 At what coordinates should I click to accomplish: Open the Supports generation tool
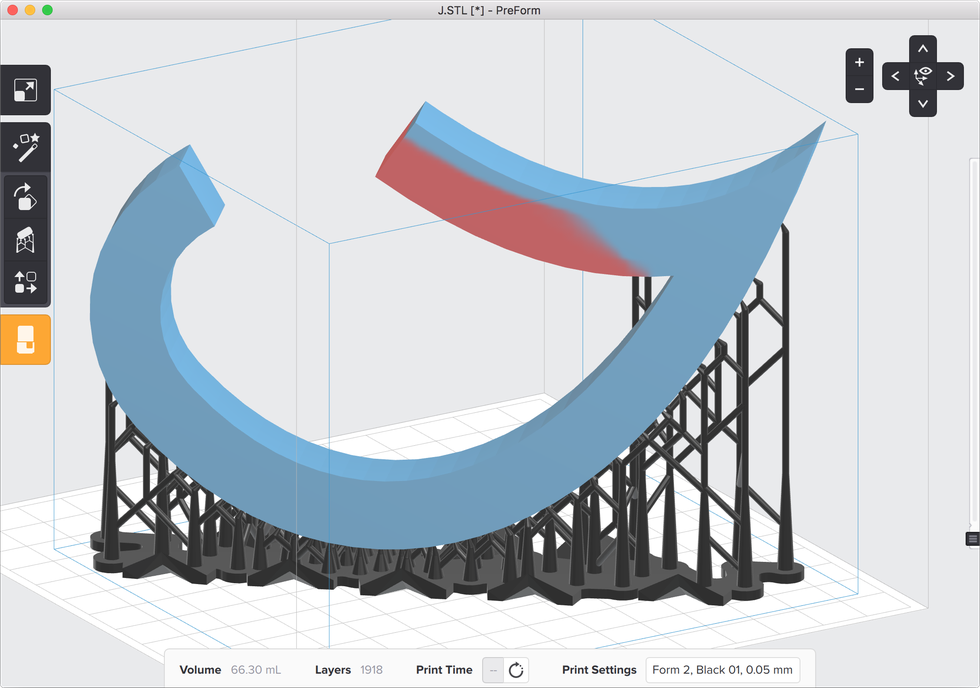tap(25, 240)
